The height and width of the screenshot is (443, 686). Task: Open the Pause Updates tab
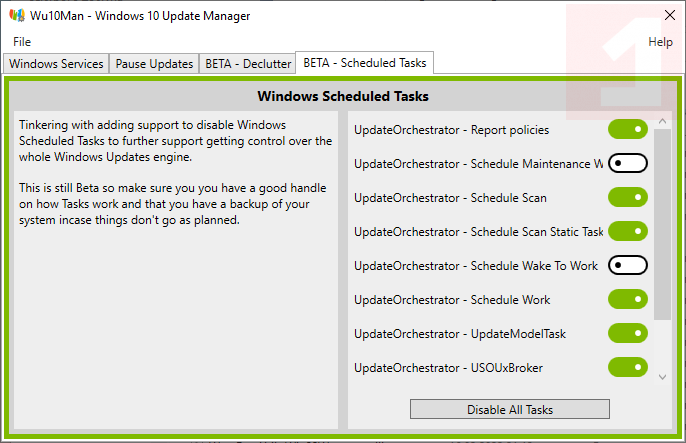click(154, 64)
